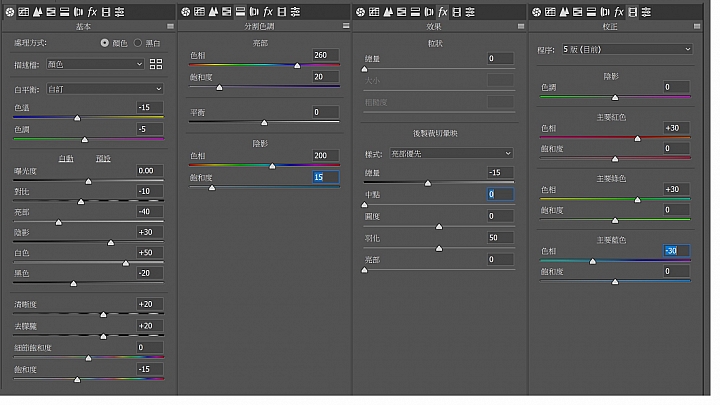Select the 黑白 processing radio button
This screenshot has height=405, width=720.
coord(138,43)
